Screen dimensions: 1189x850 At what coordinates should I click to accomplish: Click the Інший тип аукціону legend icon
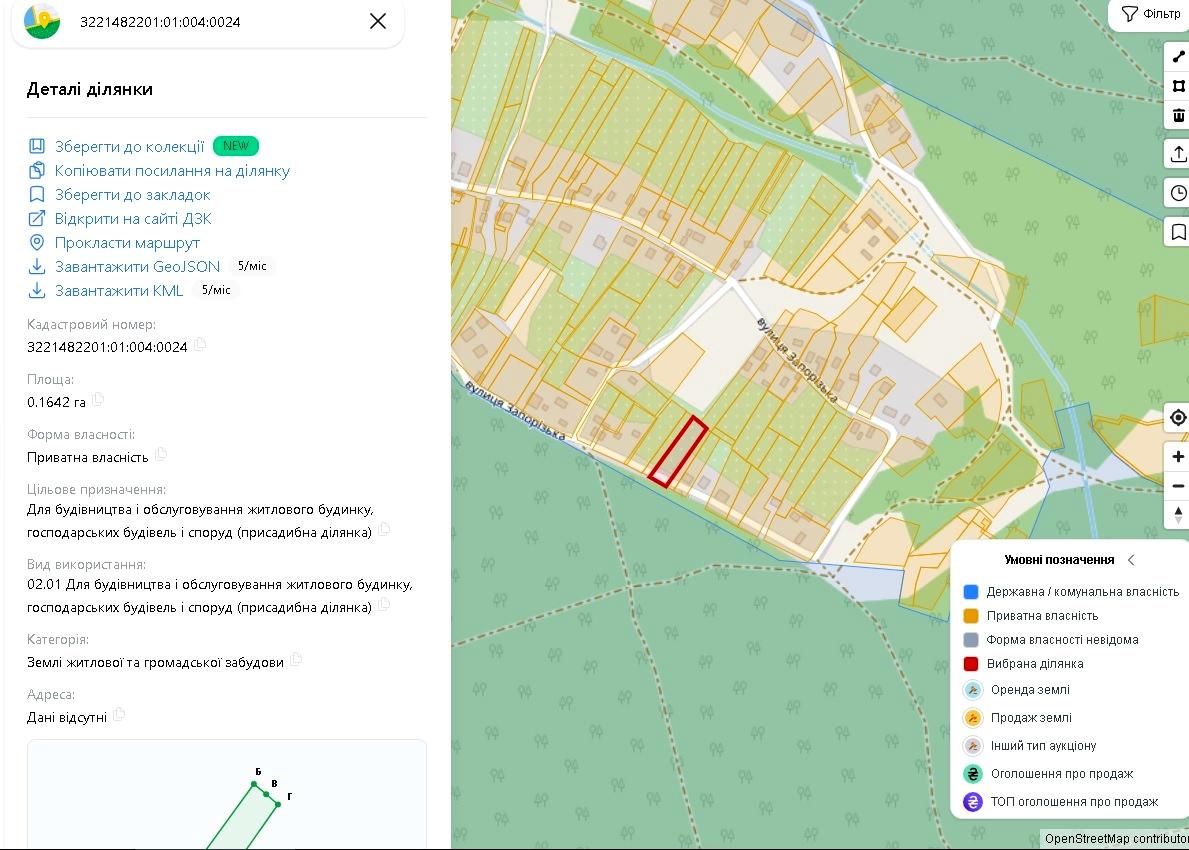(x=973, y=745)
